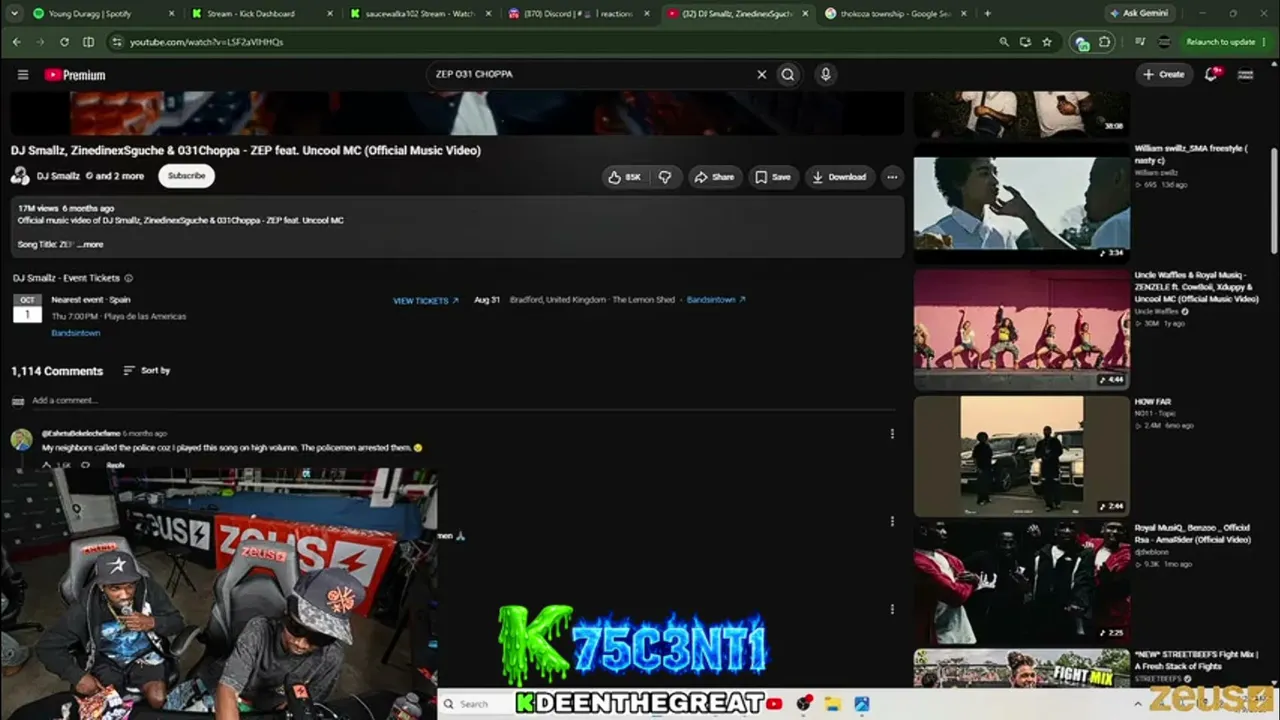1280x720 pixels.
Task: Click the Relaunch to update button
Action: click(x=1220, y=42)
